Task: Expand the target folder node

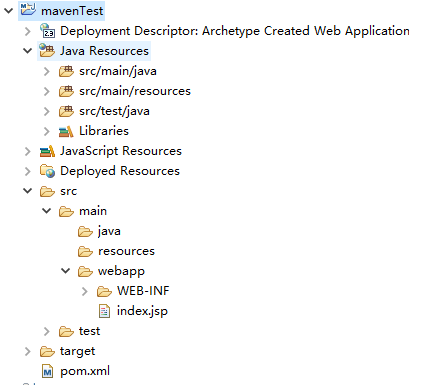Action: click(x=28, y=351)
